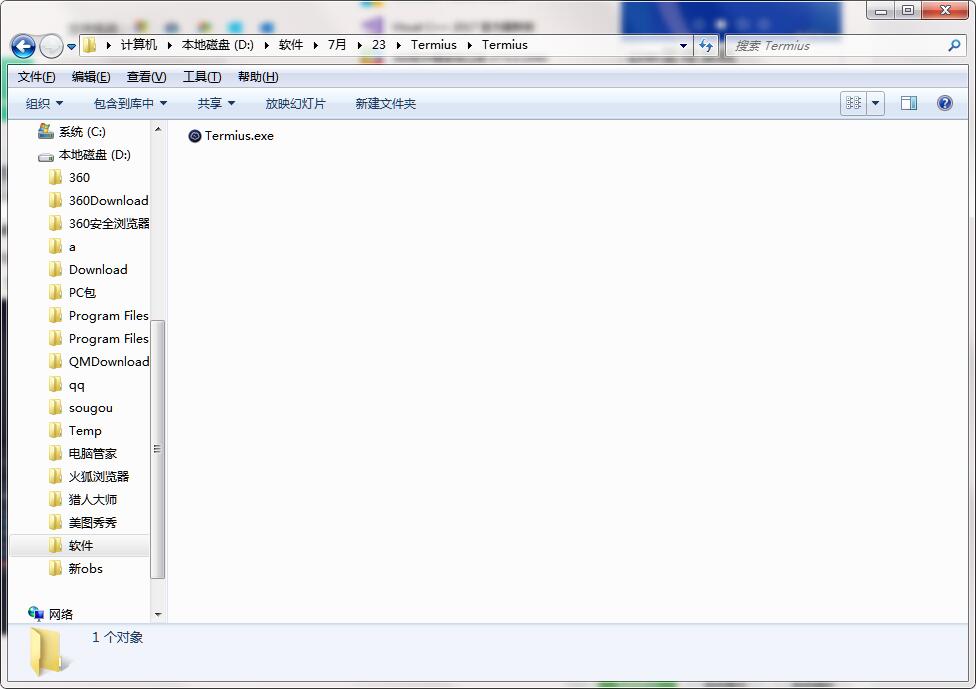The height and width of the screenshot is (689, 976).
Task: Click the Forward navigation arrow button
Action: tap(51, 46)
